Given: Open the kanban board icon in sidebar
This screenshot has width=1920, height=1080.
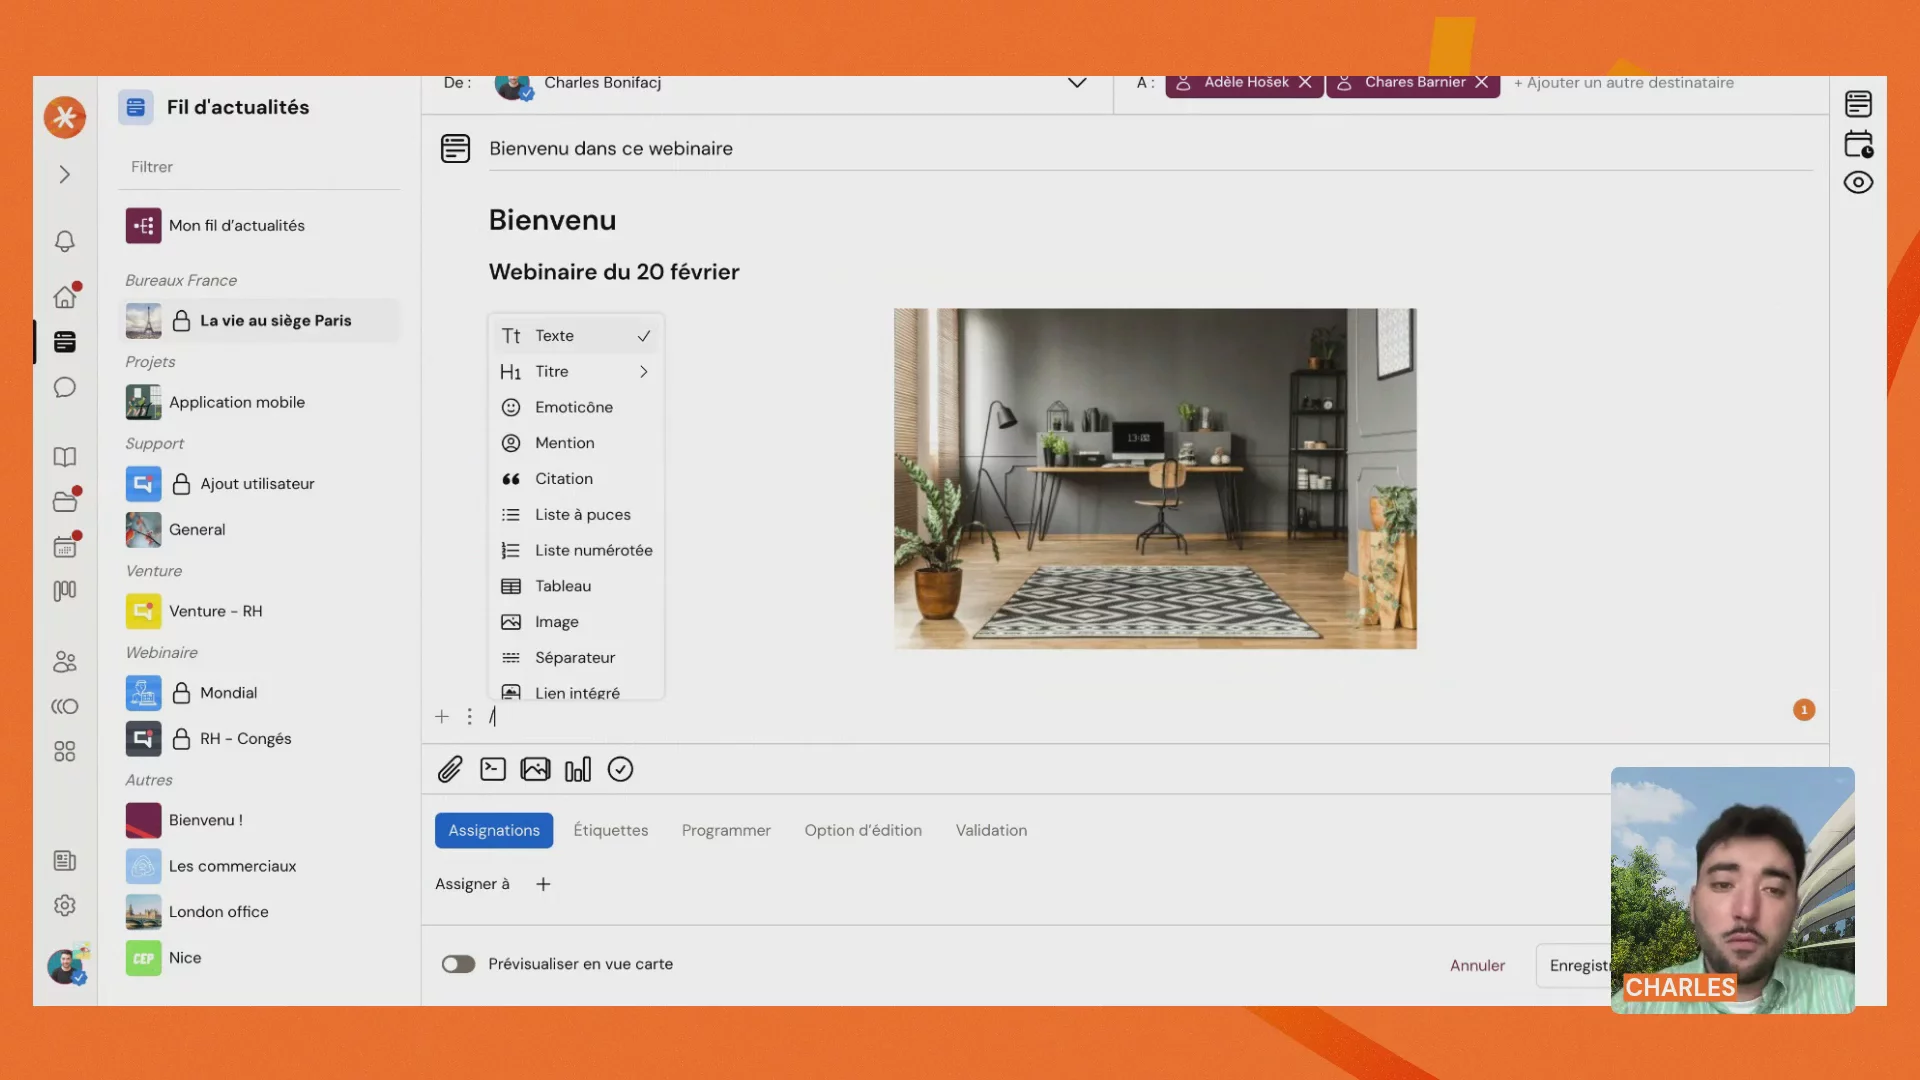Looking at the screenshot, I should [65, 591].
